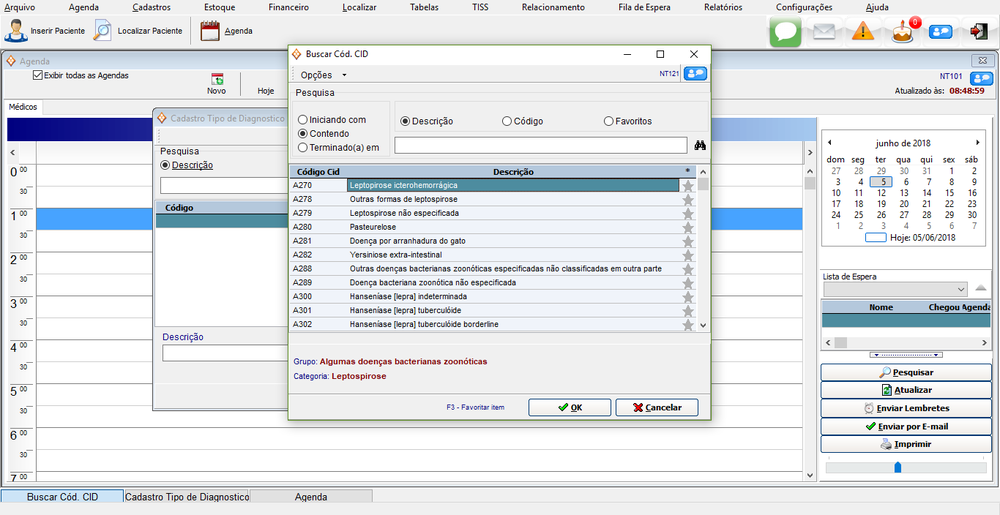
Task: Click the OK button
Action: 569,407
